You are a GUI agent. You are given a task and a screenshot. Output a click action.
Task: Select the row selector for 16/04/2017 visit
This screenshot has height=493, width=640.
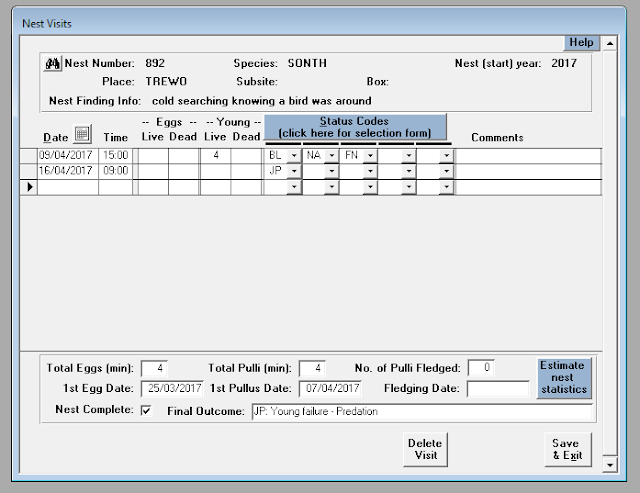(x=29, y=171)
